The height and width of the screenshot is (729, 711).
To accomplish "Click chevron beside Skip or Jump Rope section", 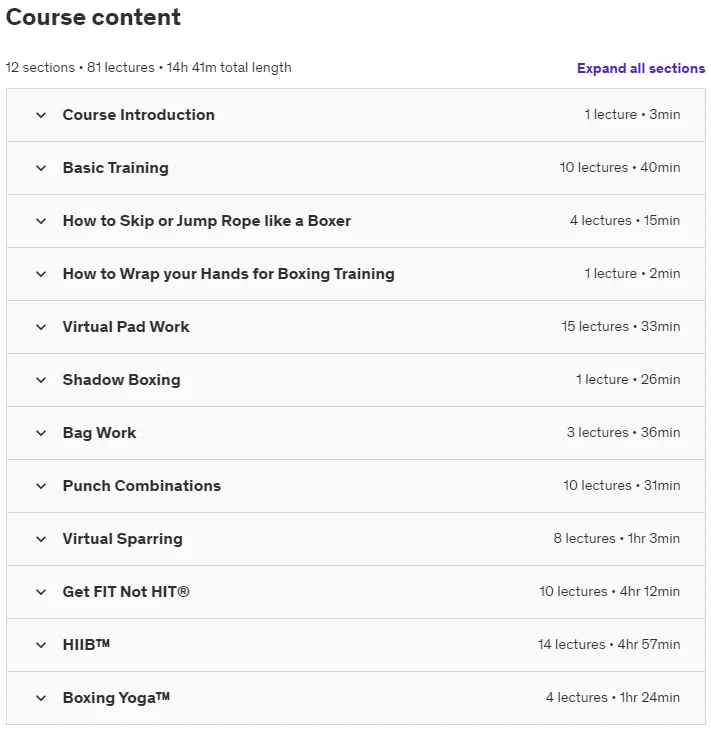I will pos(41,221).
